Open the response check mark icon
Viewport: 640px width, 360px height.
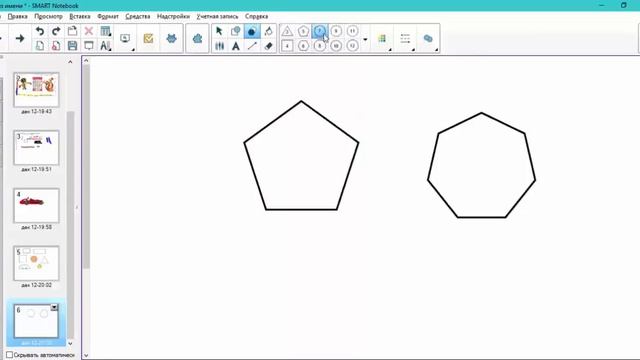pos(148,38)
